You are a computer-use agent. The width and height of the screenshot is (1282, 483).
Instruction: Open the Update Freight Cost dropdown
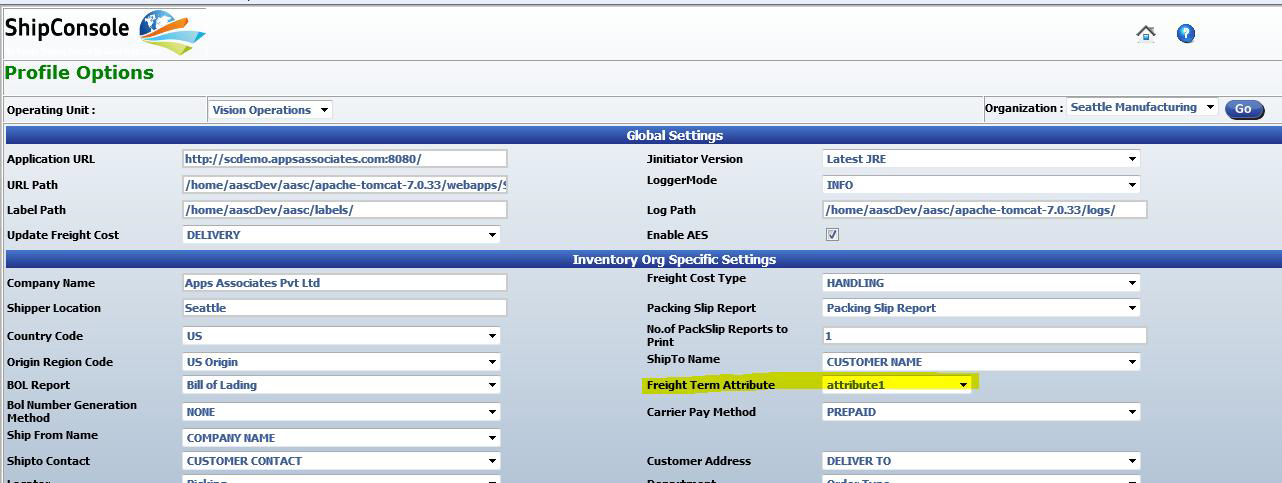341,235
